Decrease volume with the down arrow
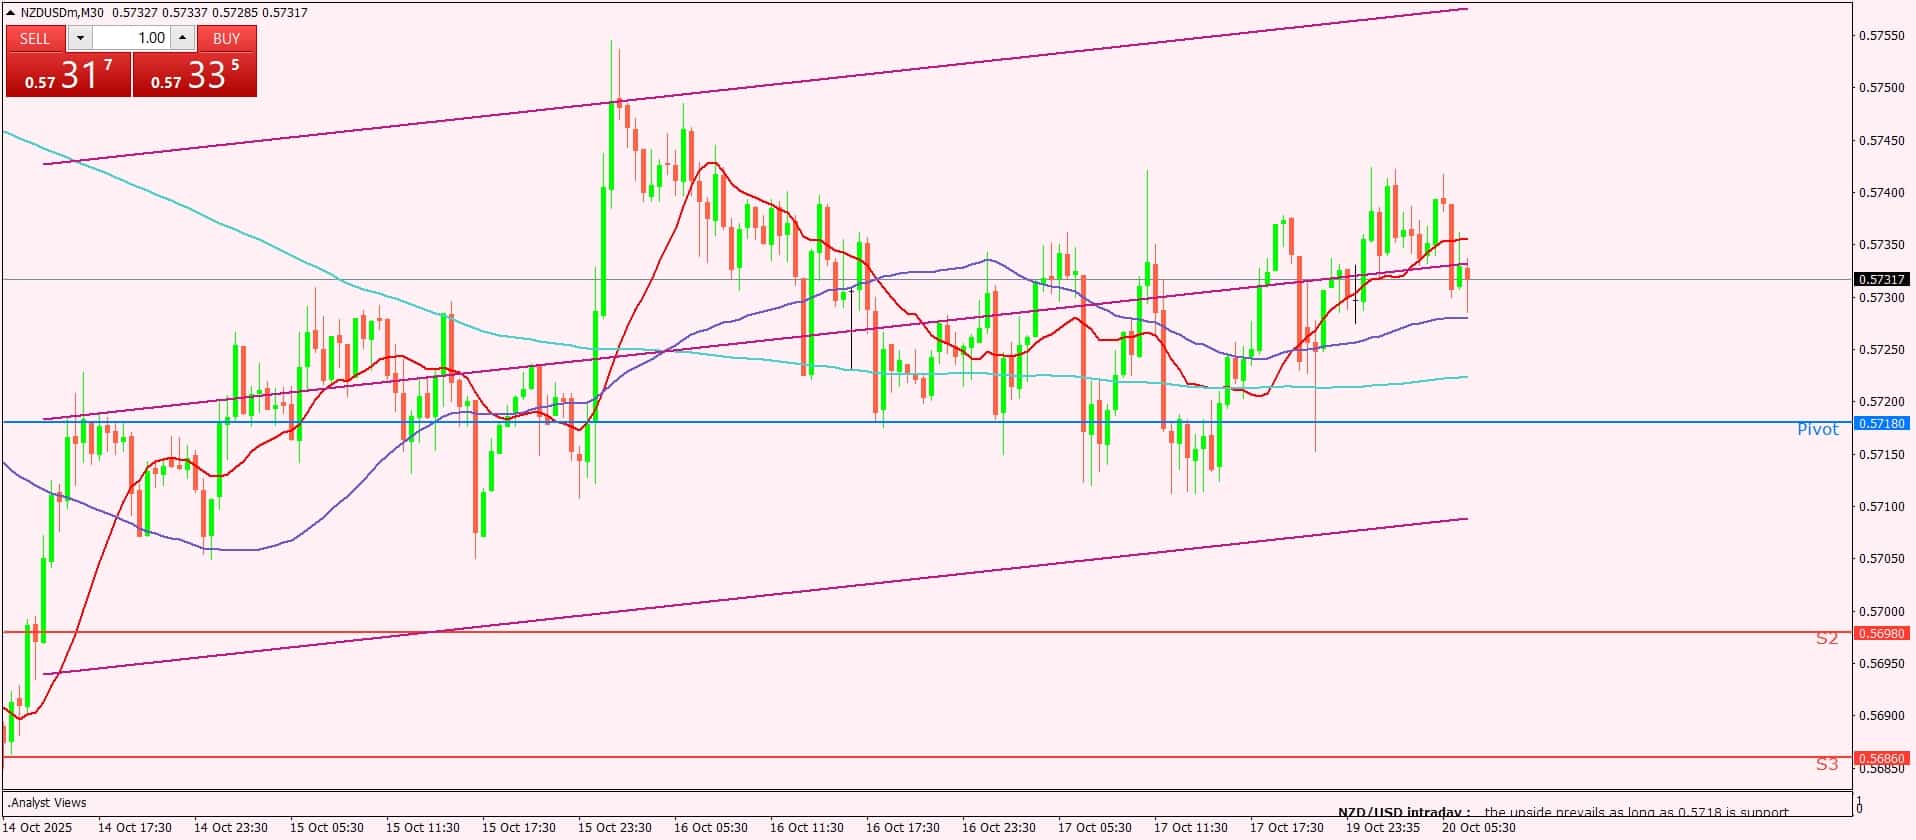Viewport: 1916px width, 840px height. 80,38
